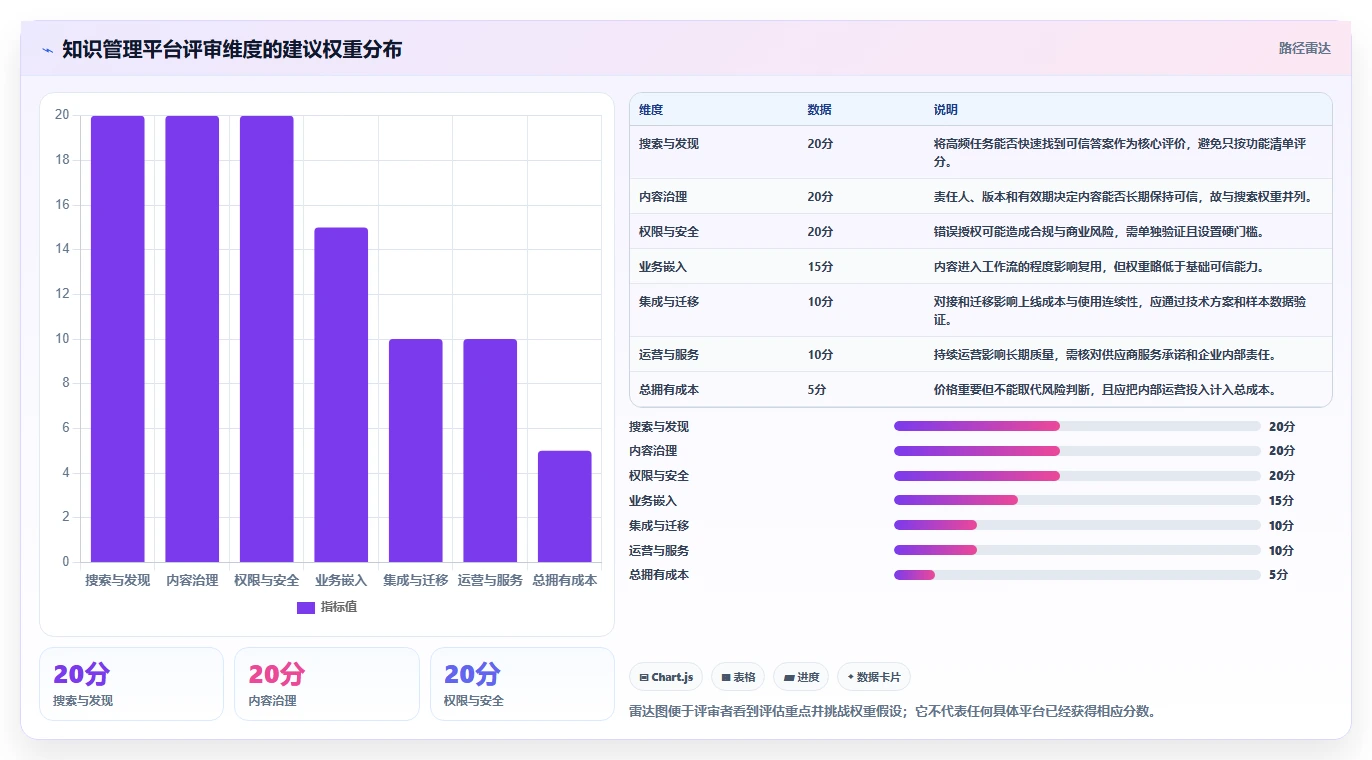The image size is (1372, 760).
Task: Click the footnote beginning 雷达图便于评审者
Action: (892, 712)
